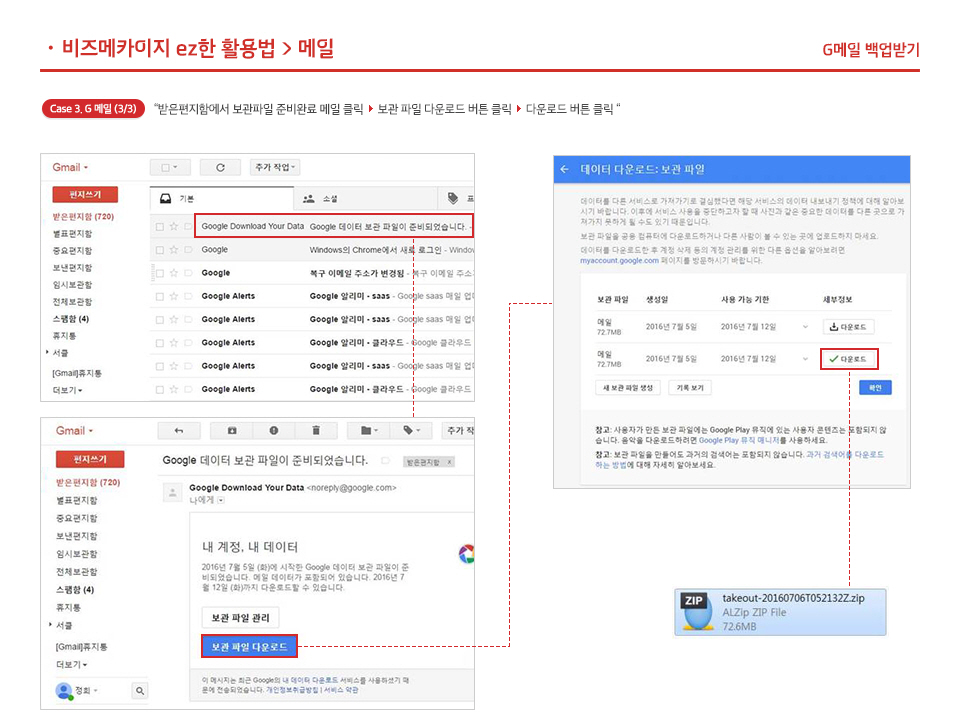The height and width of the screenshot is (720, 960).
Task: Expand 더보기 in upper Gmail sidebar
Action: coord(67,390)
